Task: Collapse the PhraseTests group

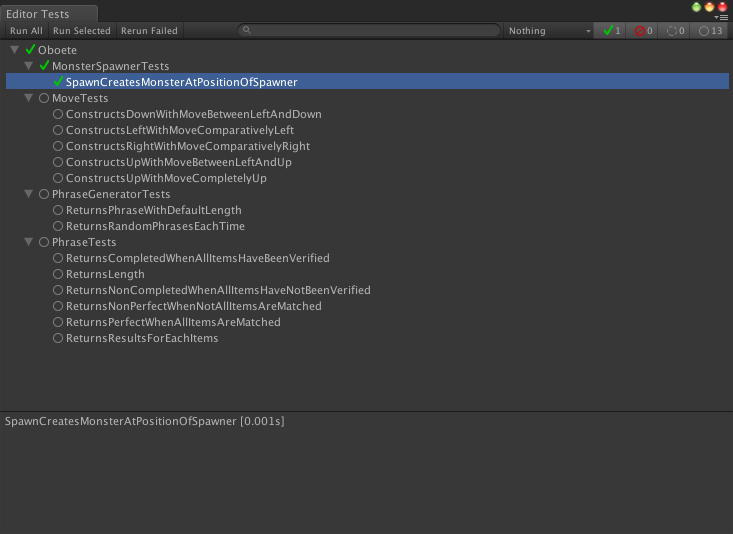Action: click(29, 242)
